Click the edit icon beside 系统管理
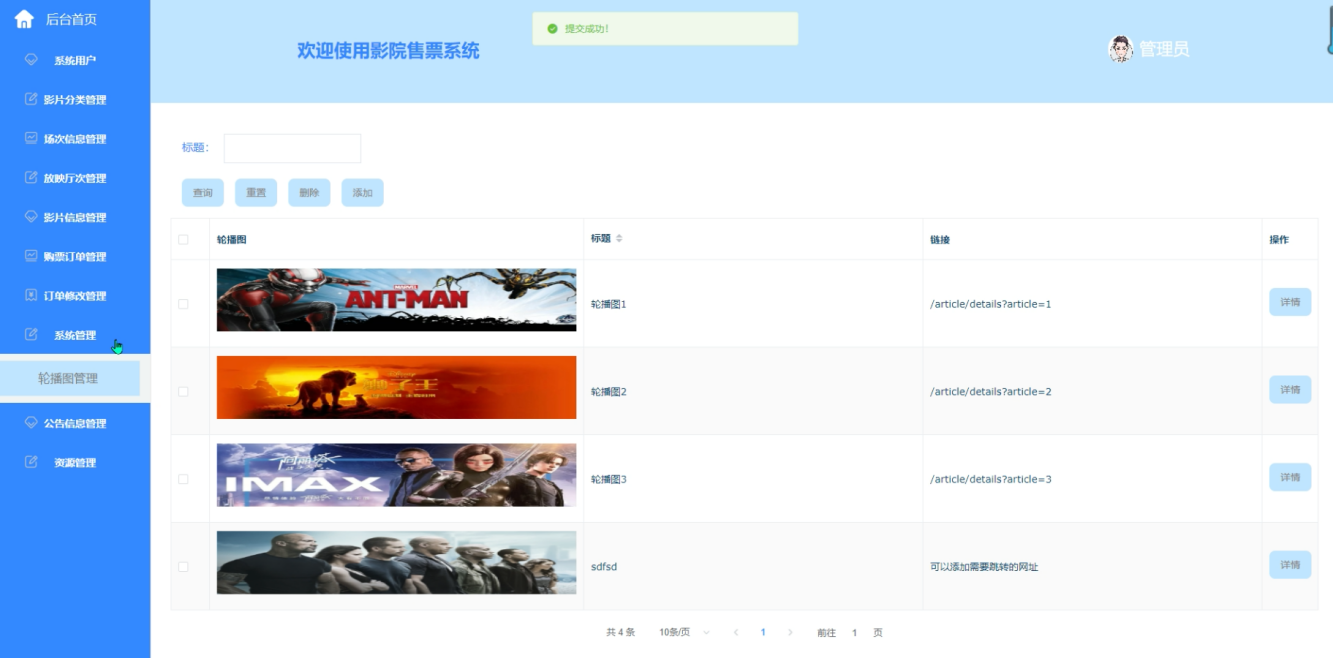Viewport: 1333px width, 658px height. (31, 334)
